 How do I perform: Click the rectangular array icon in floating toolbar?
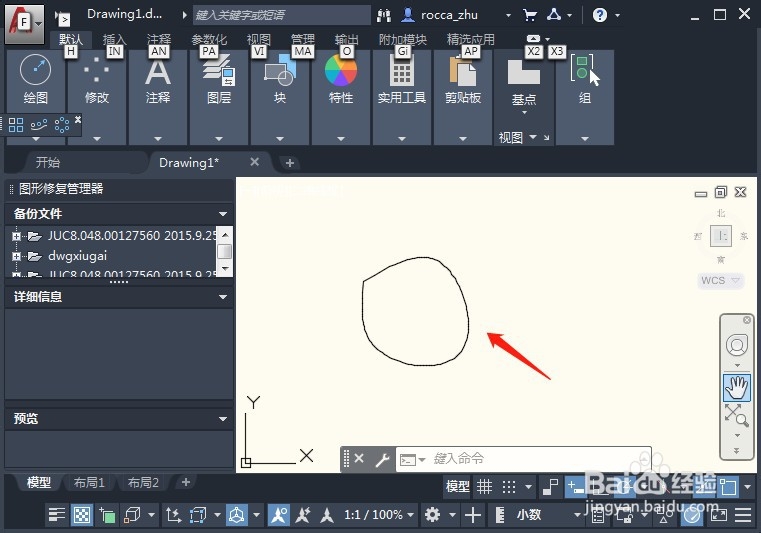point(16,125)
